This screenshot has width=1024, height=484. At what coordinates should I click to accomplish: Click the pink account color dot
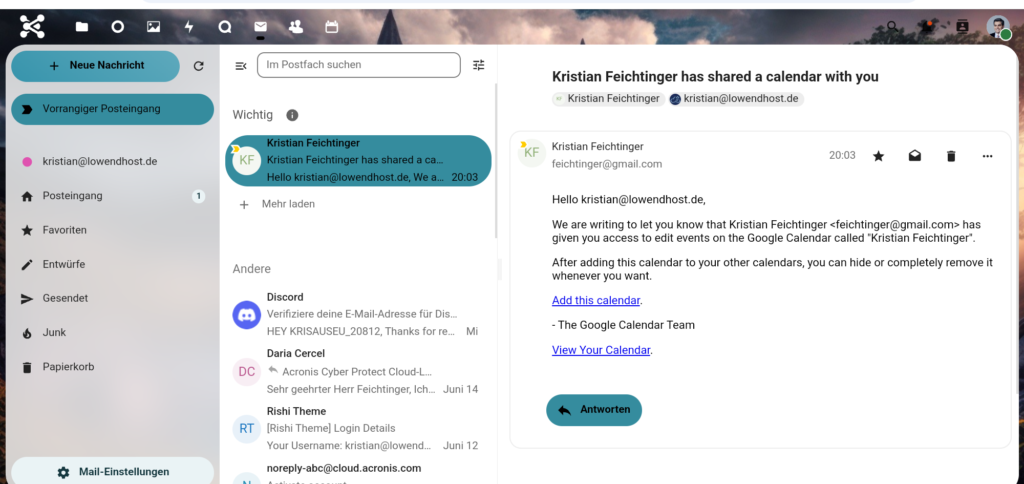[x=27, y=161]
